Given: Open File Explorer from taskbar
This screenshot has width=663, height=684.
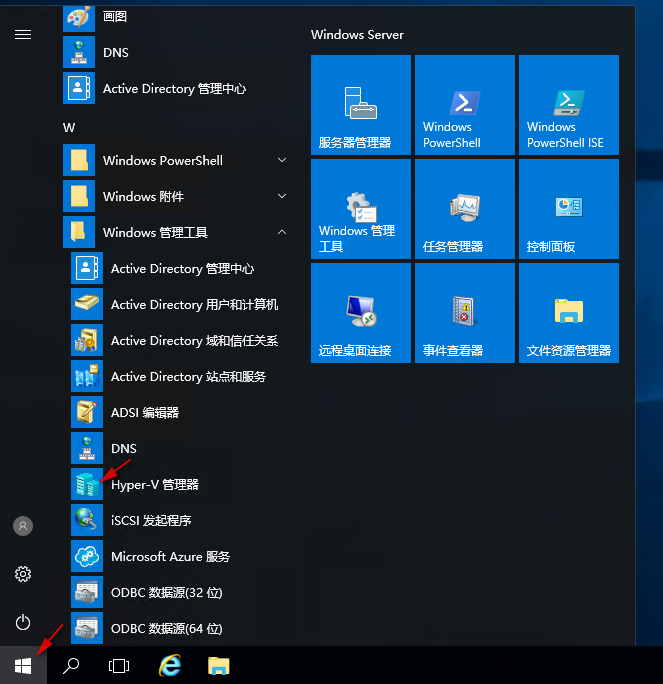Looking at the screenshot, I should (219, 666).
